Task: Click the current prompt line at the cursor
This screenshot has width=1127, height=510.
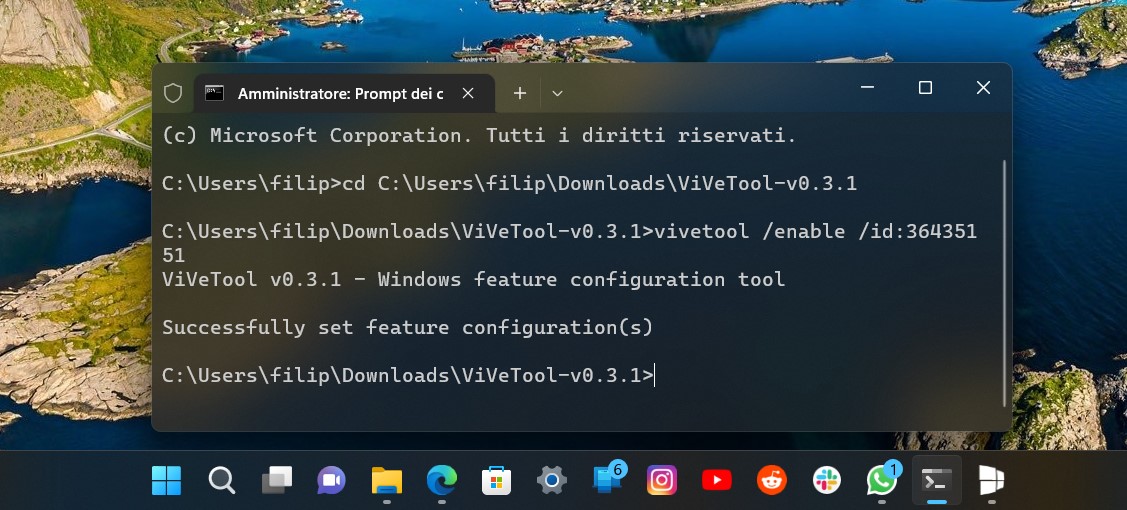Action: [408, 376]
